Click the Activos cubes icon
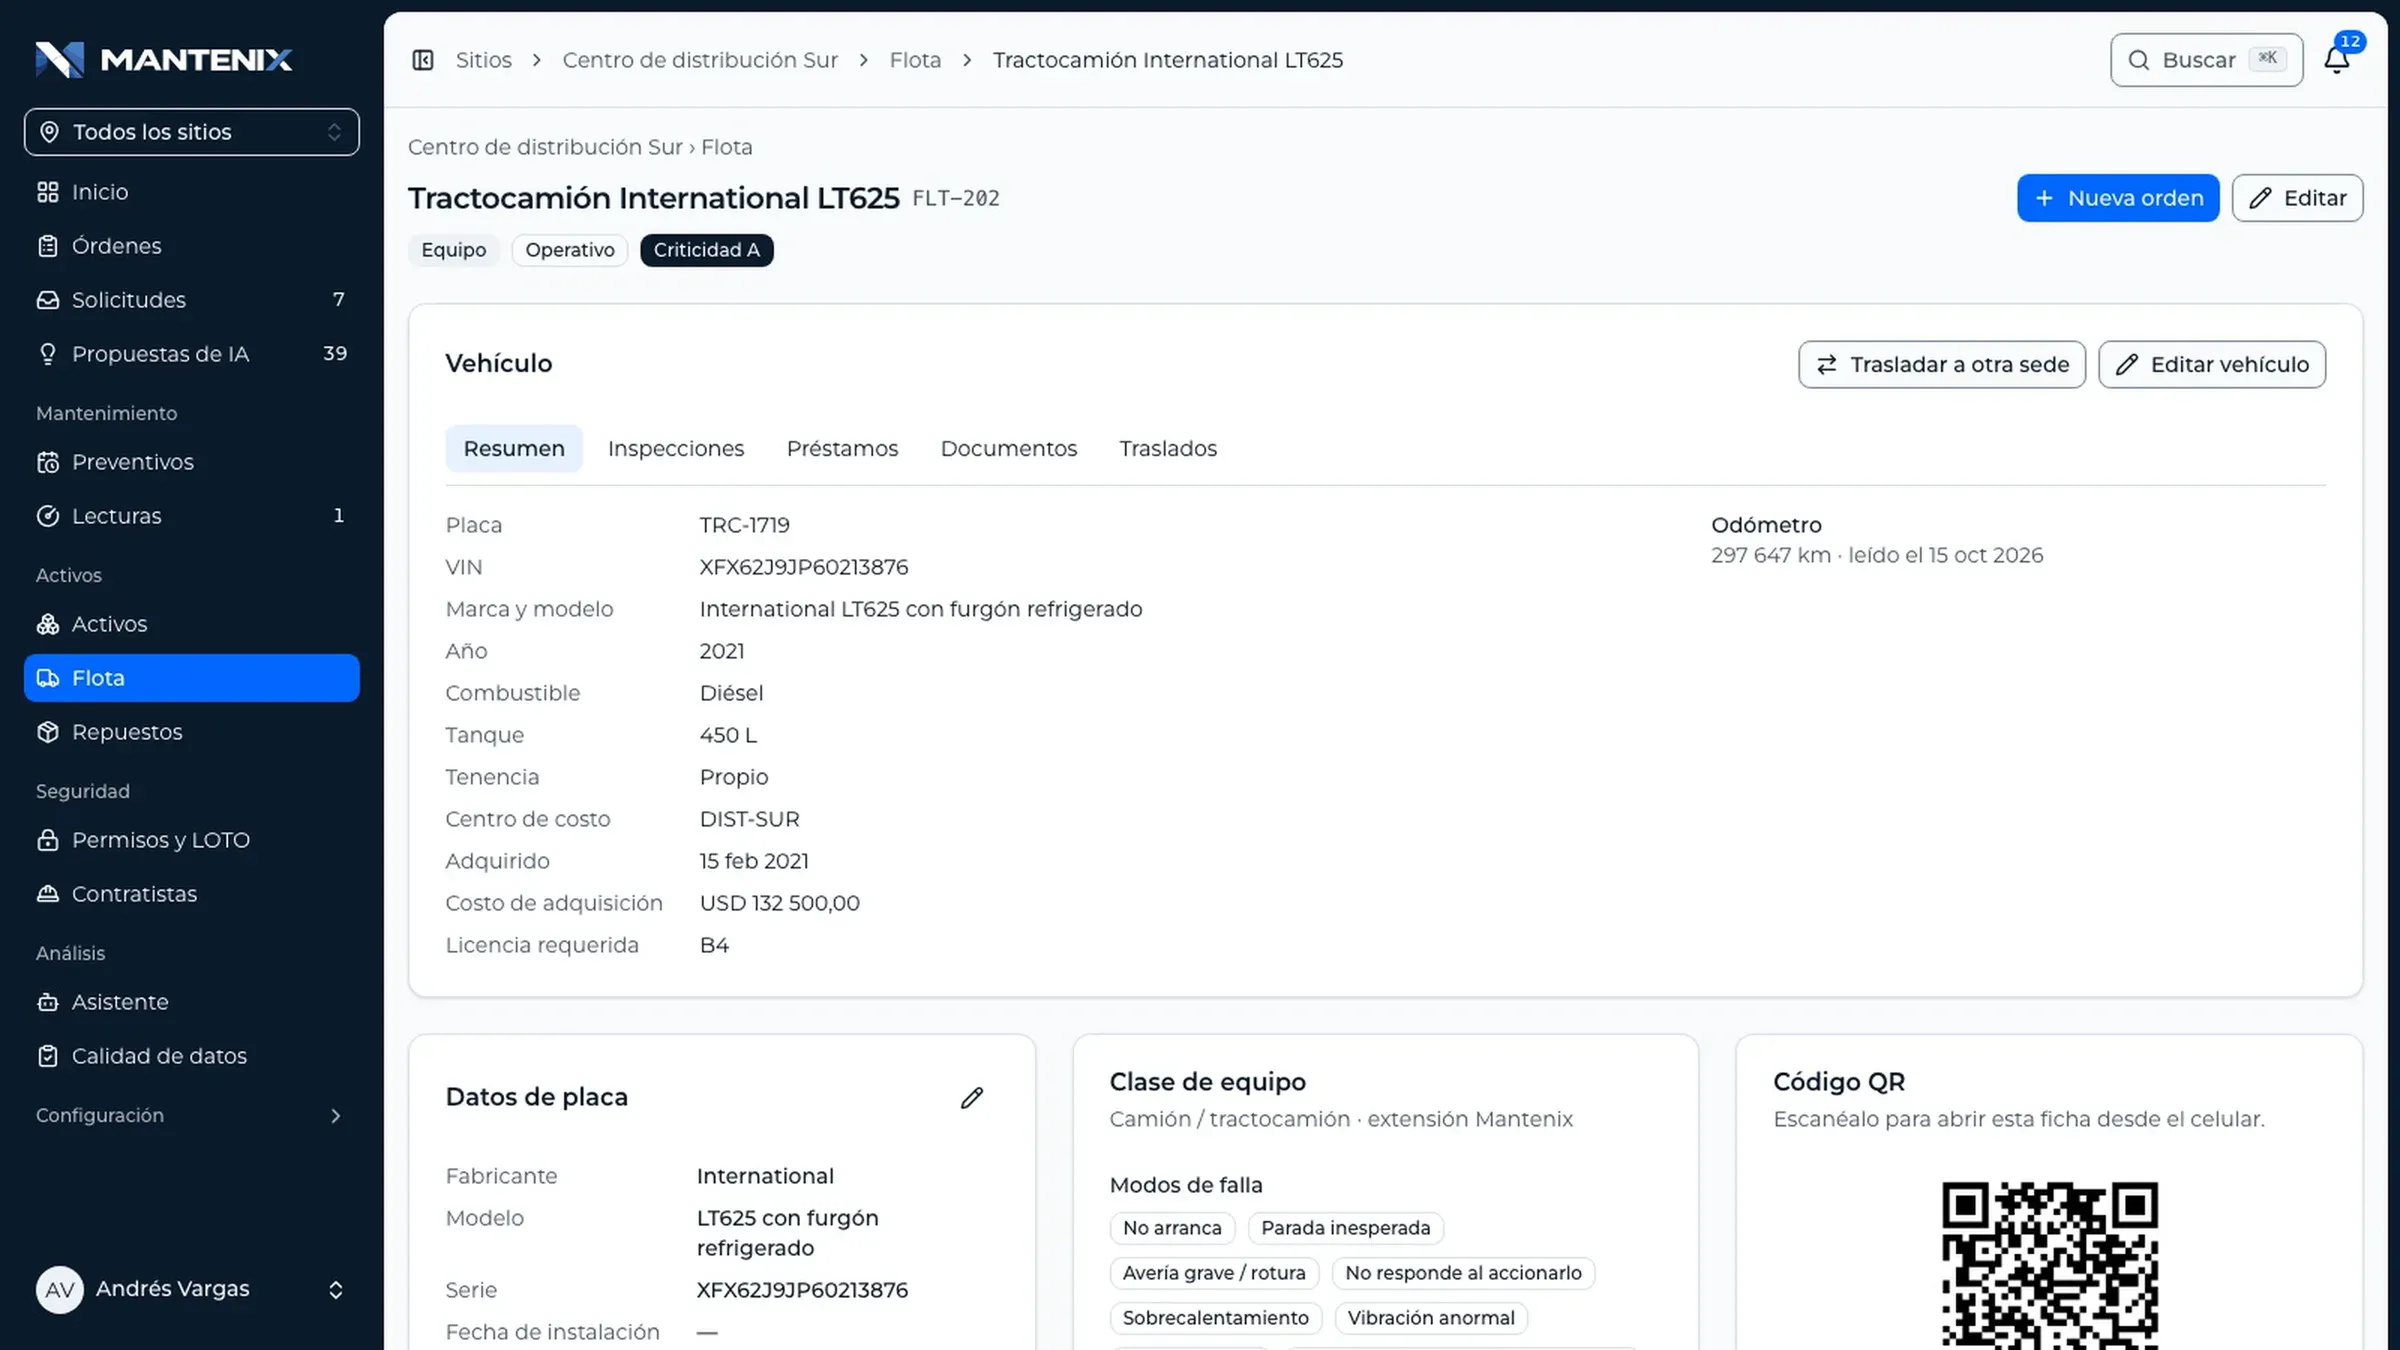The width and height of the screenshot is (2400, 1350). tap(48, 624)
